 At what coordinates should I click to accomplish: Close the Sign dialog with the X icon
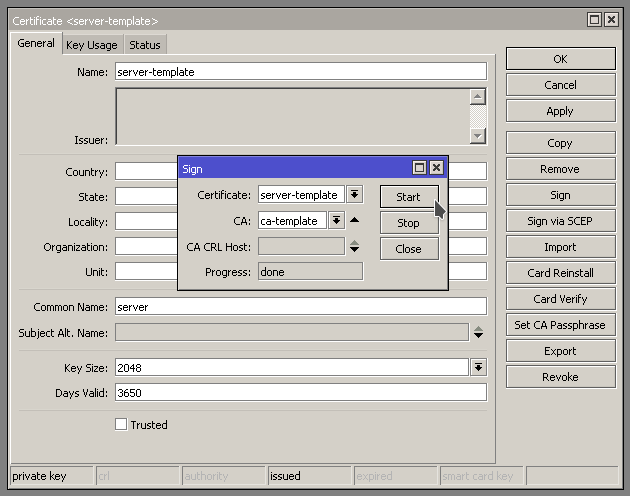[x=436, y=168]
